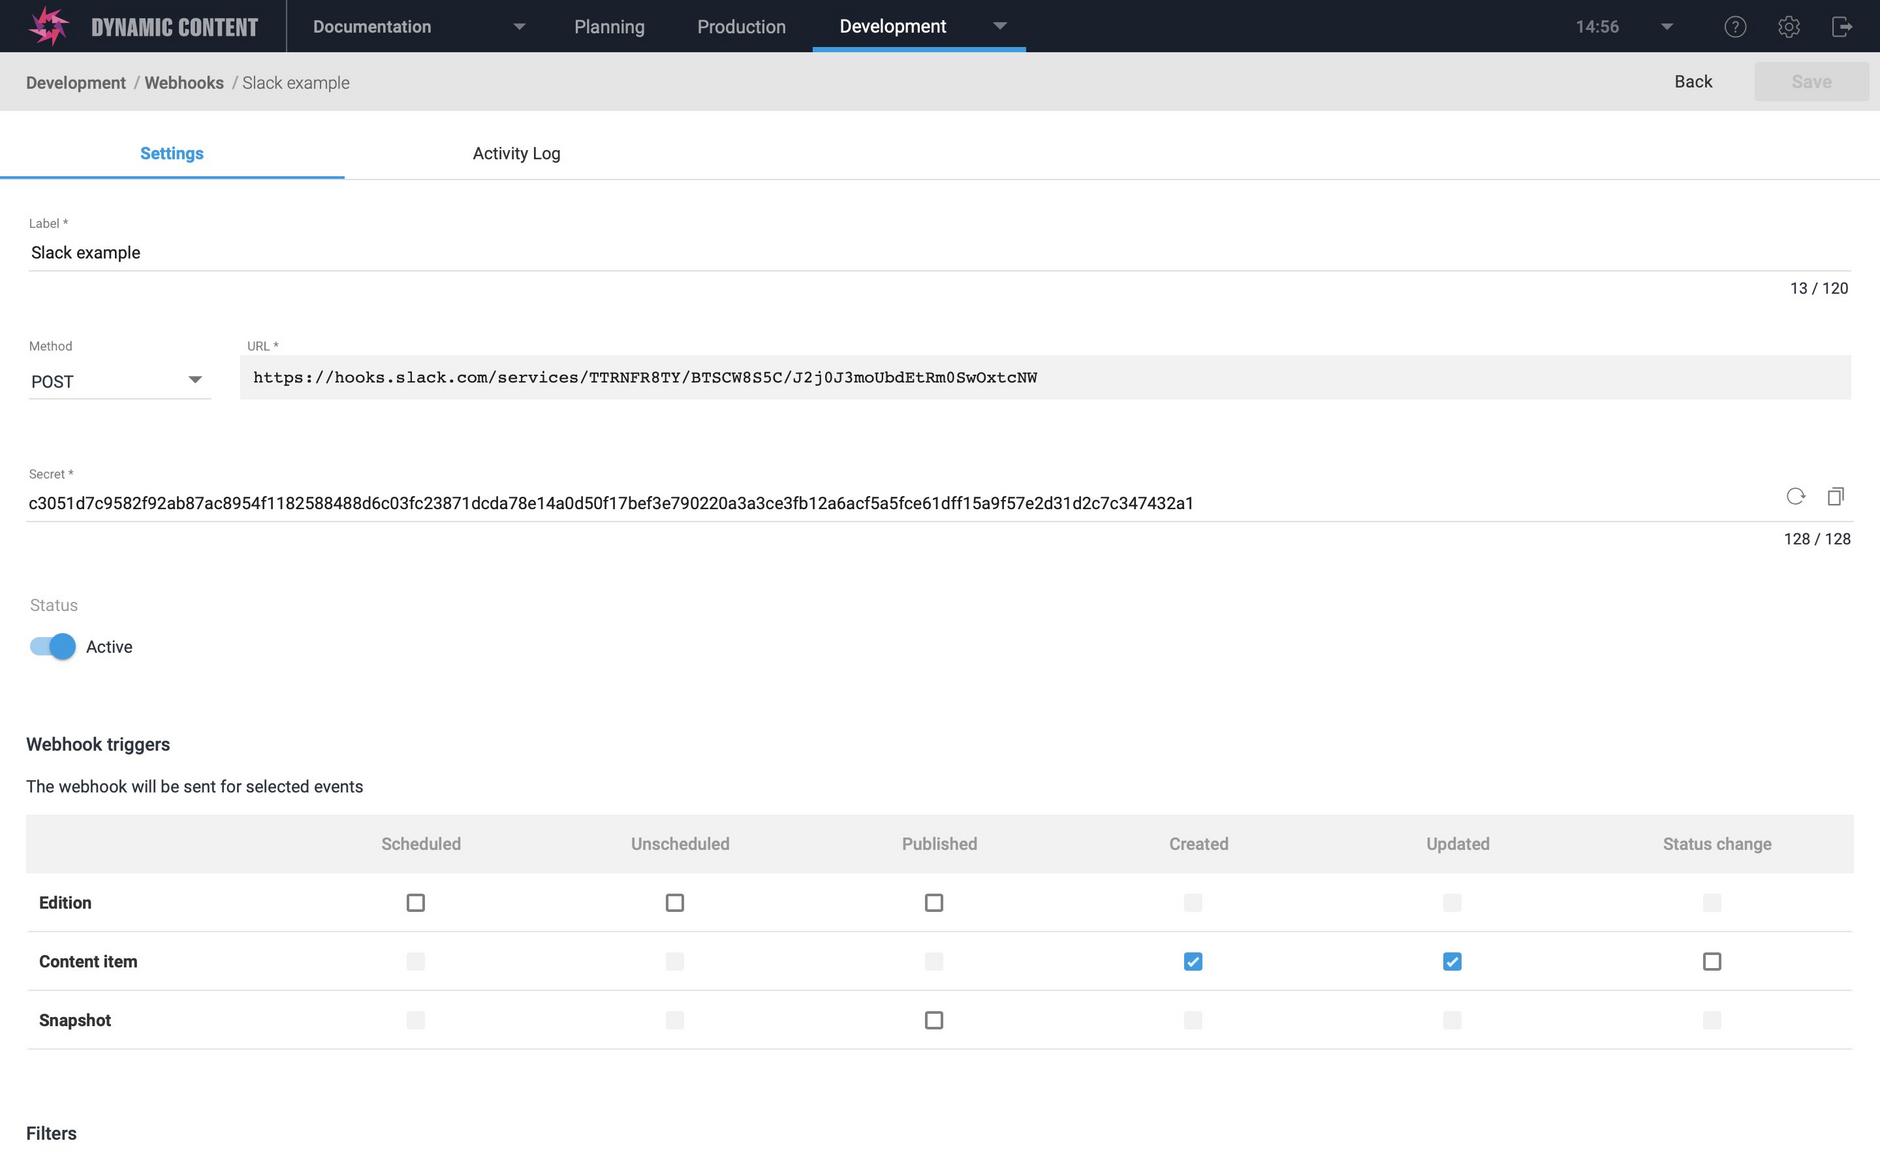Copy the secret to clipboard icon
This screenshot has height=1175, width=1880.
tap(1836, 496)
